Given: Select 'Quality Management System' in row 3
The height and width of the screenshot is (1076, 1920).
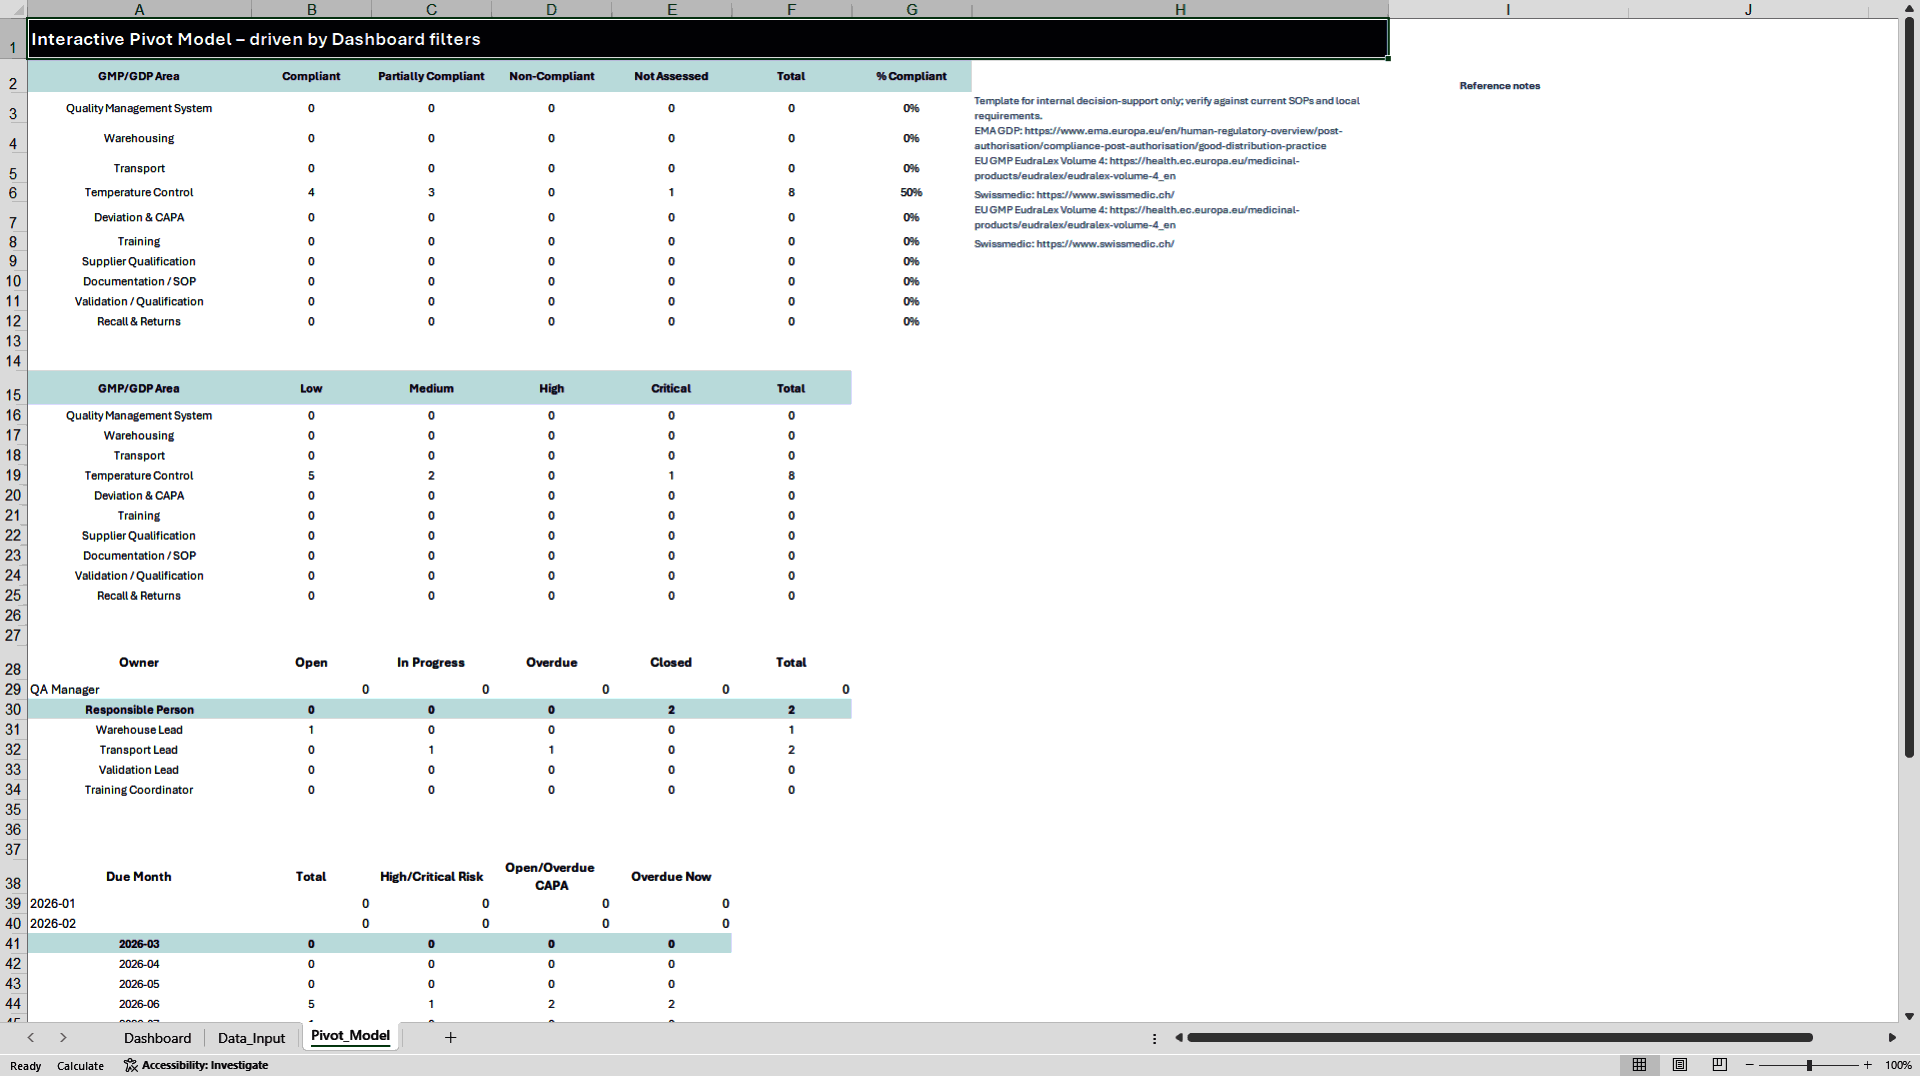Looking at the screenshot, I should point(139,108).
